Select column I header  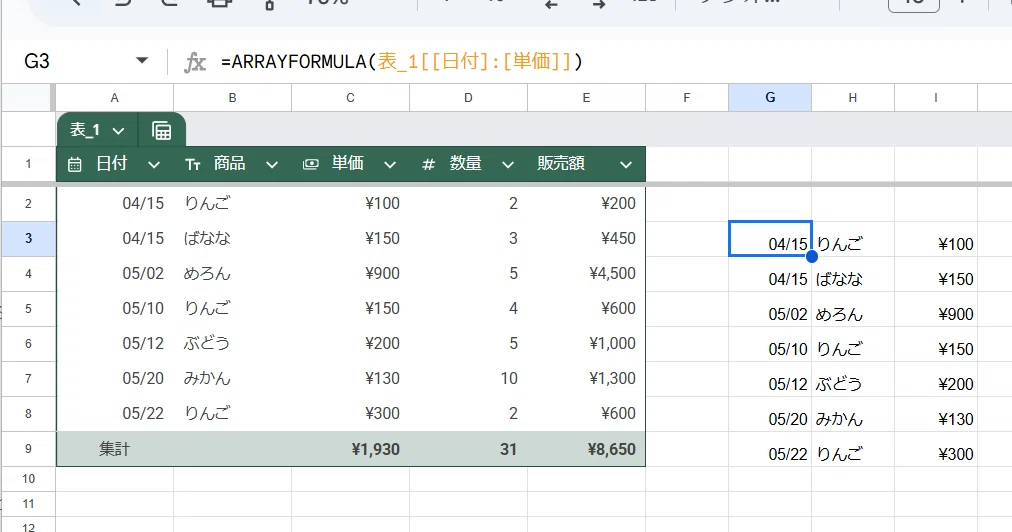935,97
